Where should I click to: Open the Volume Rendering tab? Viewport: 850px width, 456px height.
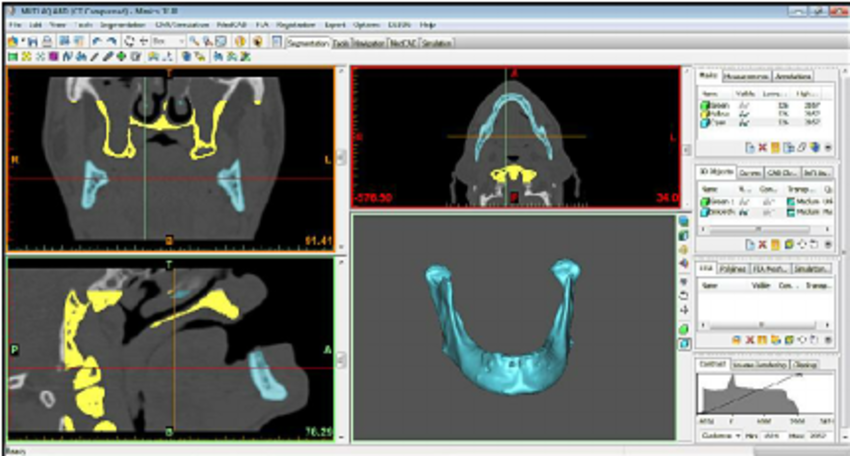tap(760, 365)
